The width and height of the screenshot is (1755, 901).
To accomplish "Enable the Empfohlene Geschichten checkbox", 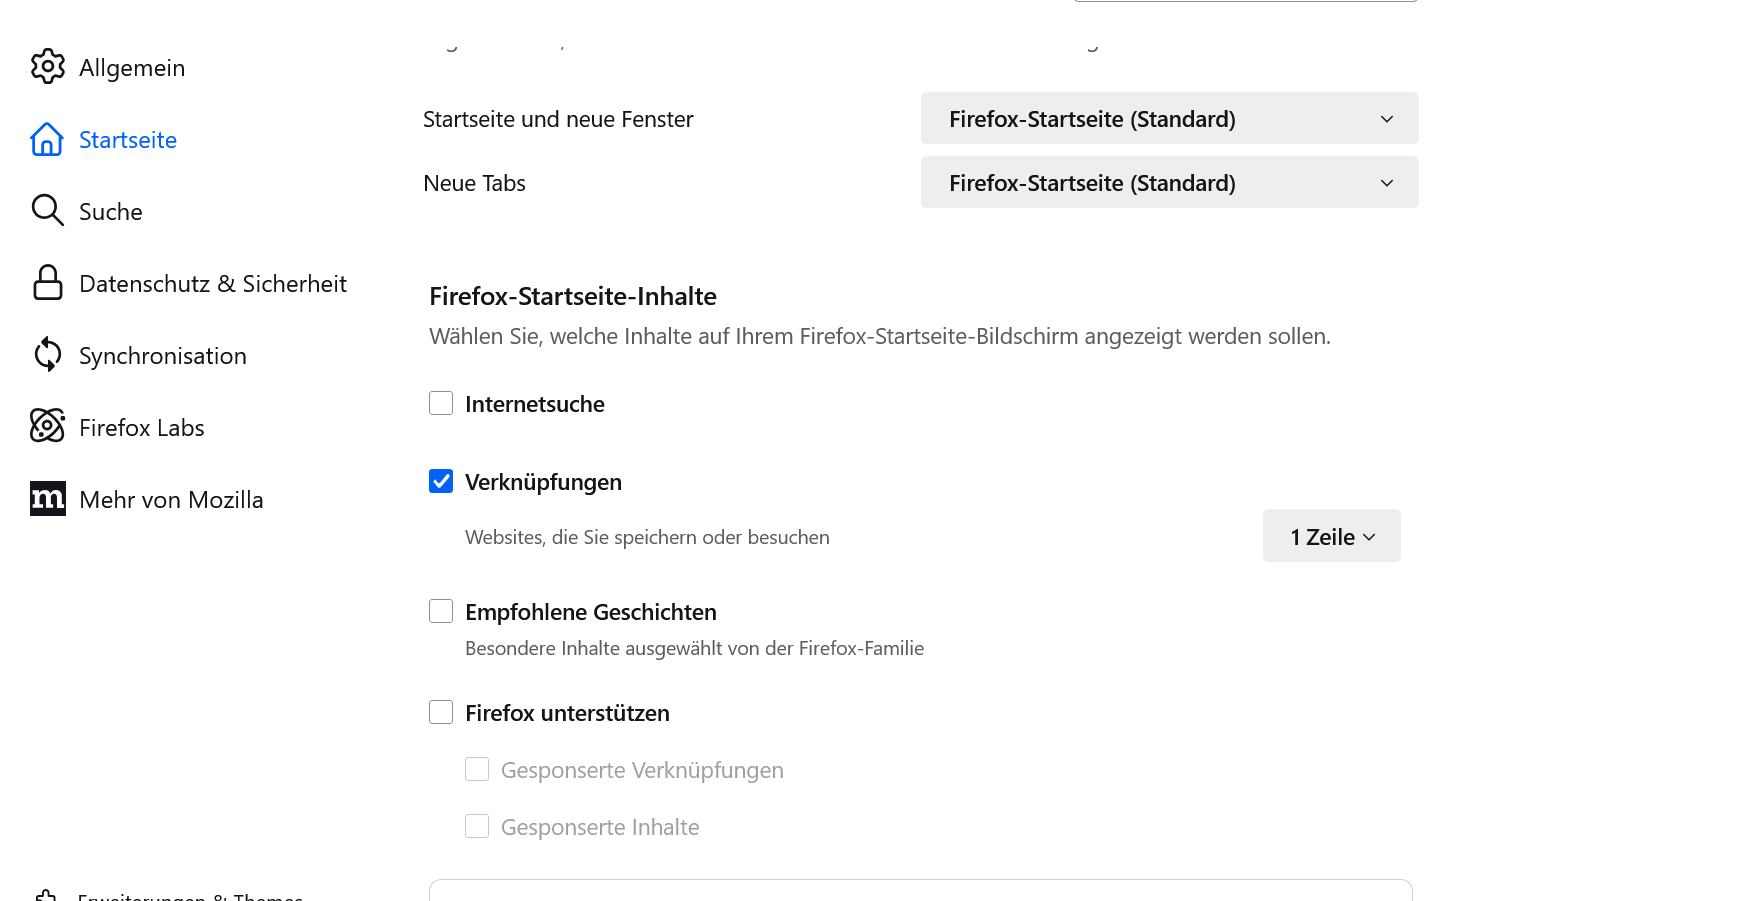I will 441,611.
